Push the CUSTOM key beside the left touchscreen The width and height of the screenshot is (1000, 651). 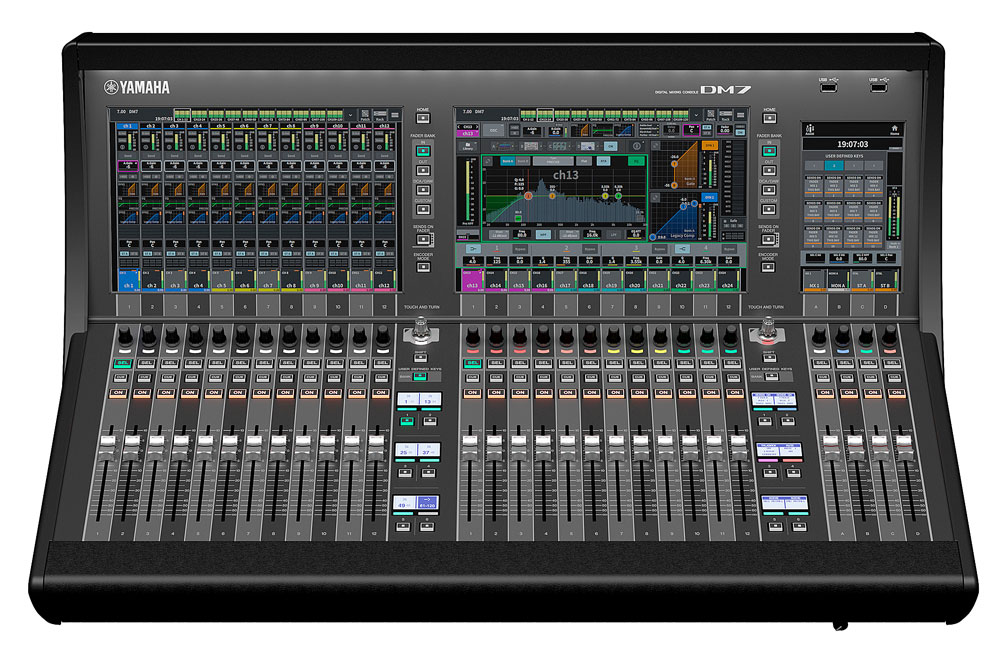[423, 209]
